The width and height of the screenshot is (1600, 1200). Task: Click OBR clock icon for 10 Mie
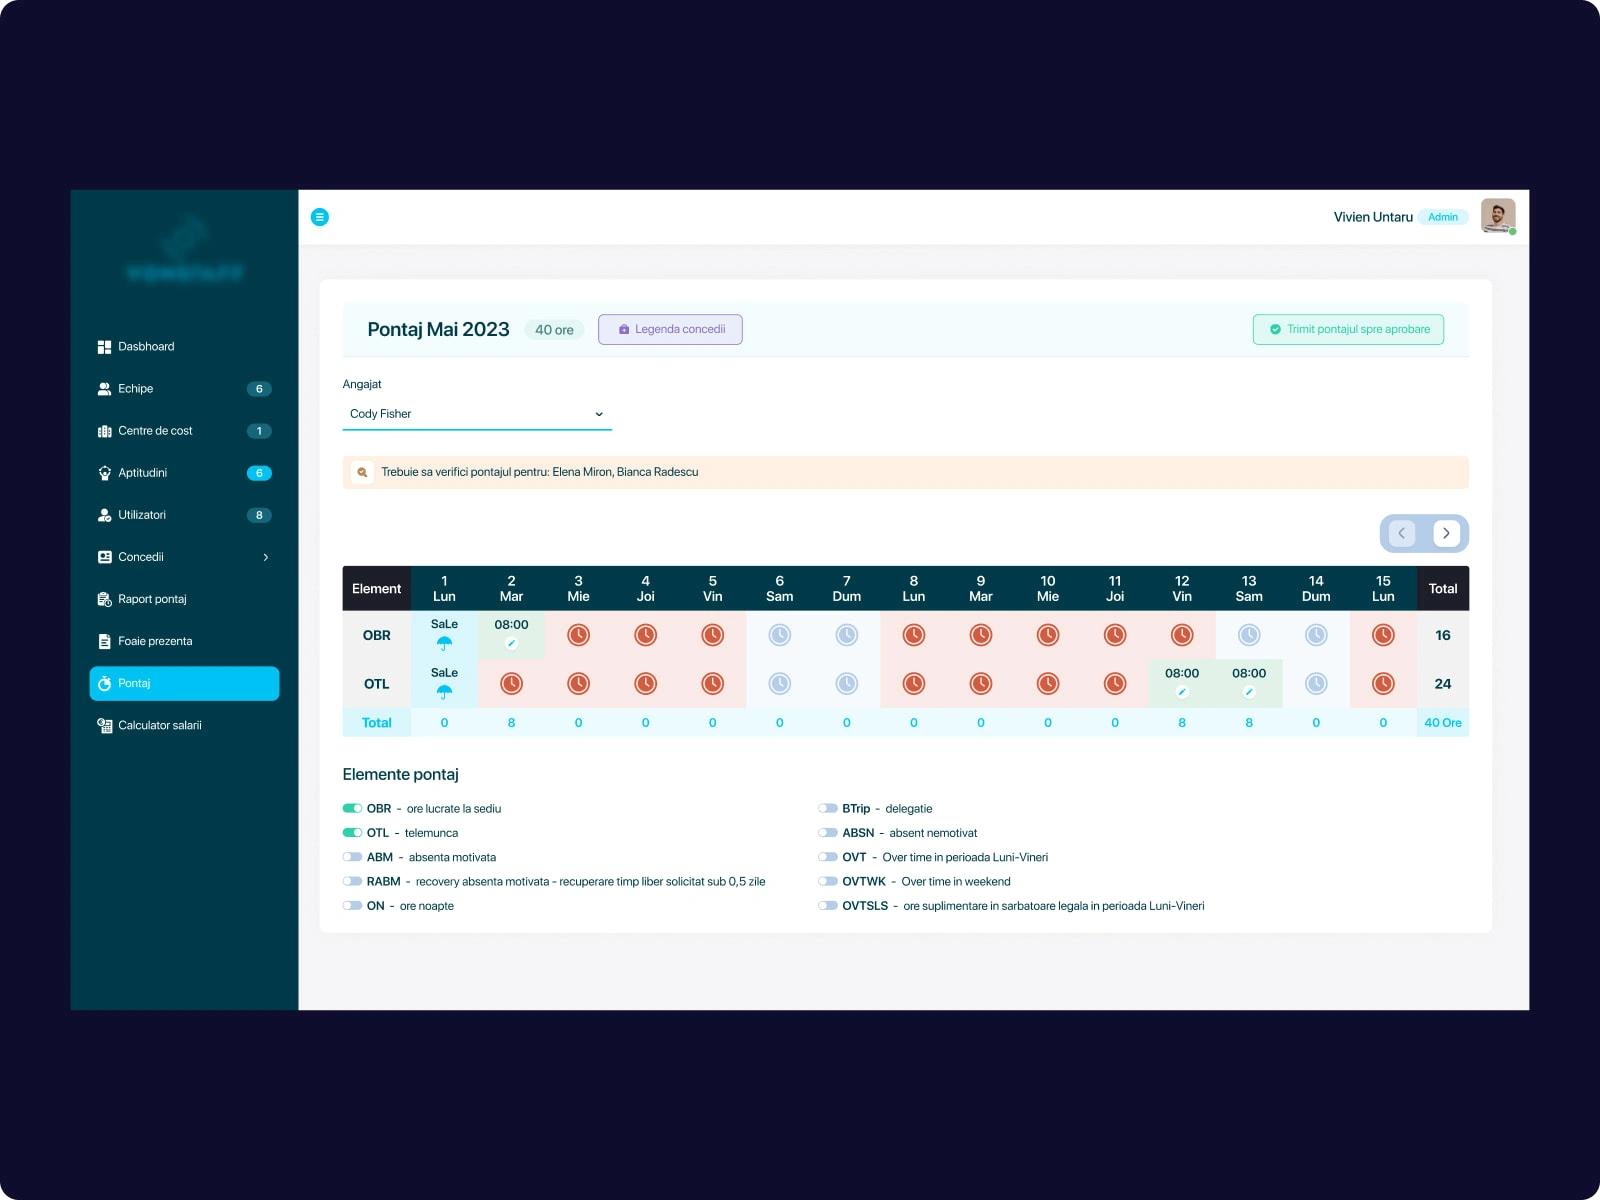click(1048, 635)
